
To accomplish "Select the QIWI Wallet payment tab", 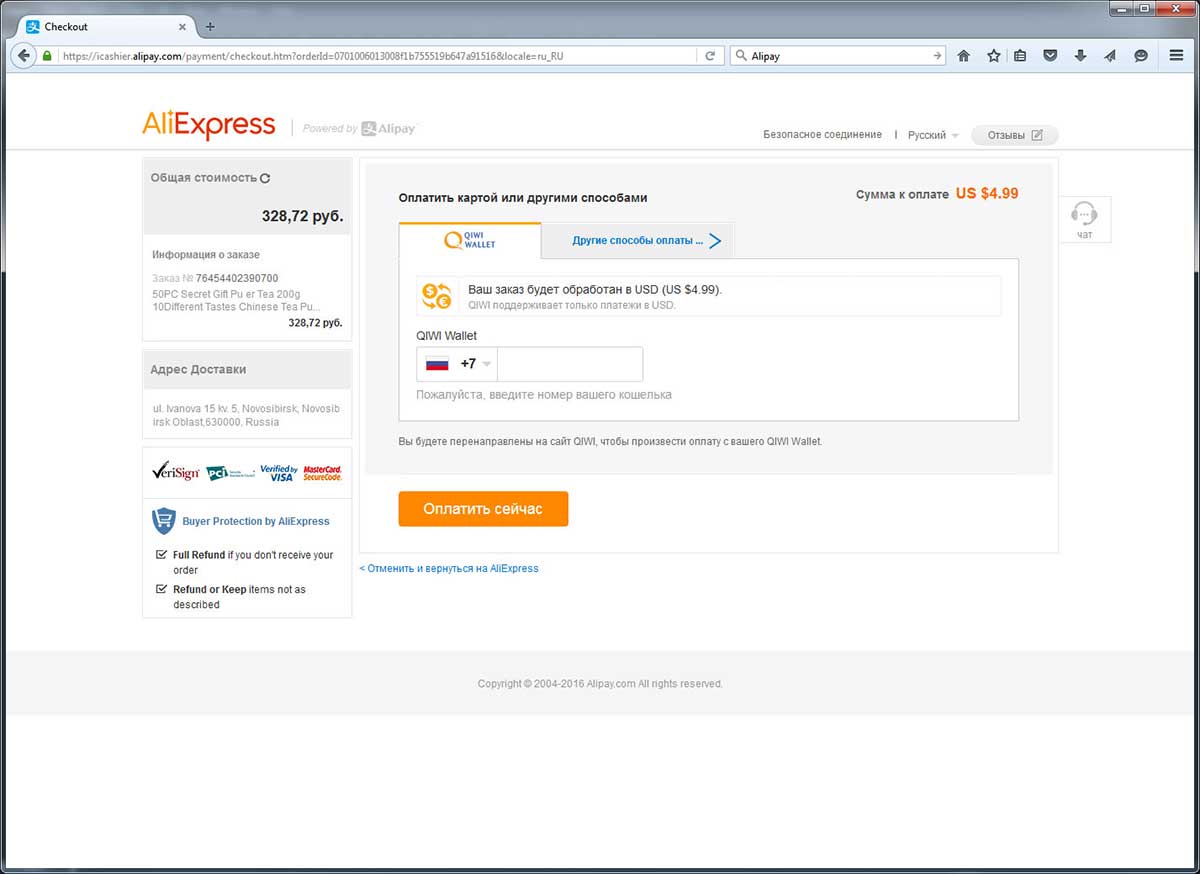I will [470, 240].
